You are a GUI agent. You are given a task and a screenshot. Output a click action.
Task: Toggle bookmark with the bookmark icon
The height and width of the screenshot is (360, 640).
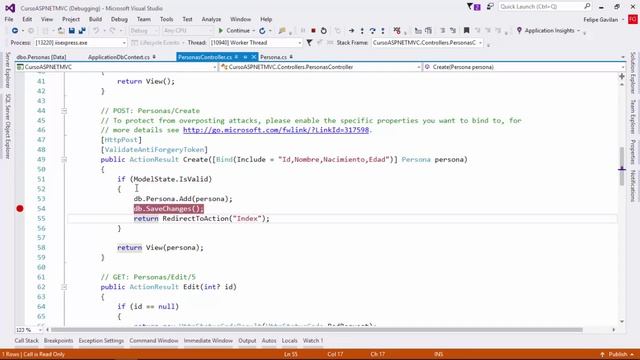coord(467,31)
